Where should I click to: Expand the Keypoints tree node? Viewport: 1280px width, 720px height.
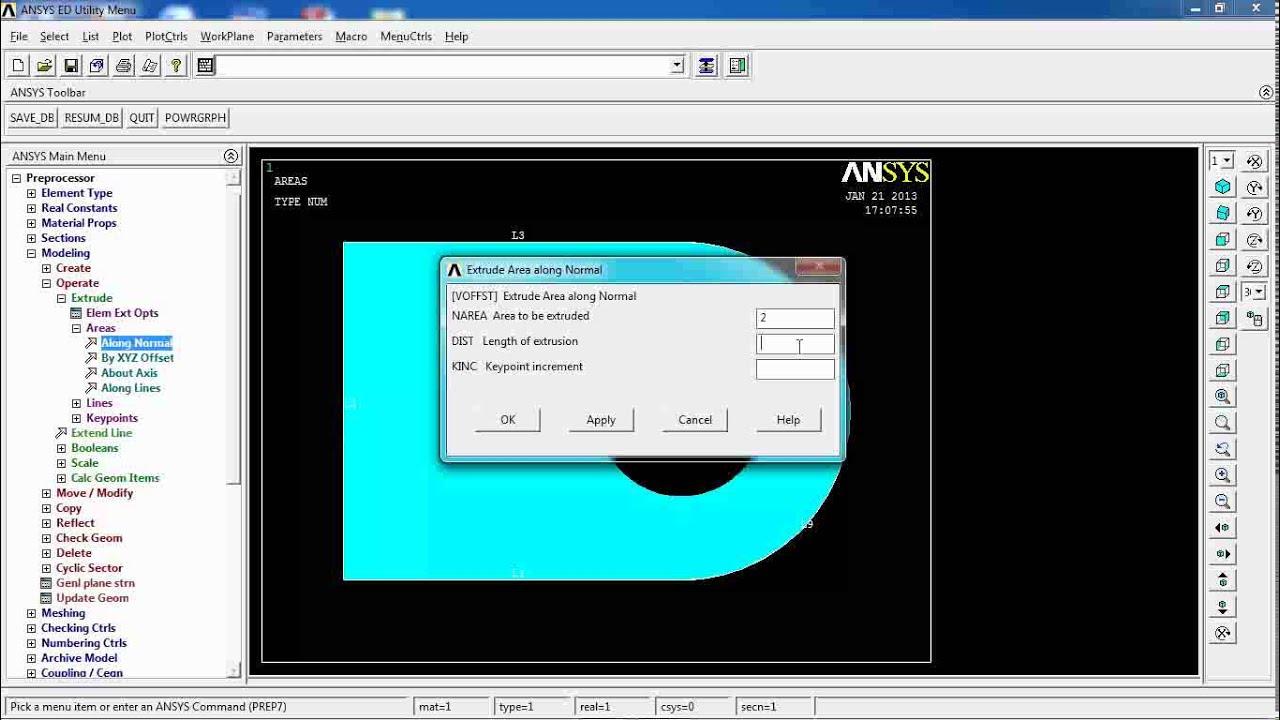point(76,418)
